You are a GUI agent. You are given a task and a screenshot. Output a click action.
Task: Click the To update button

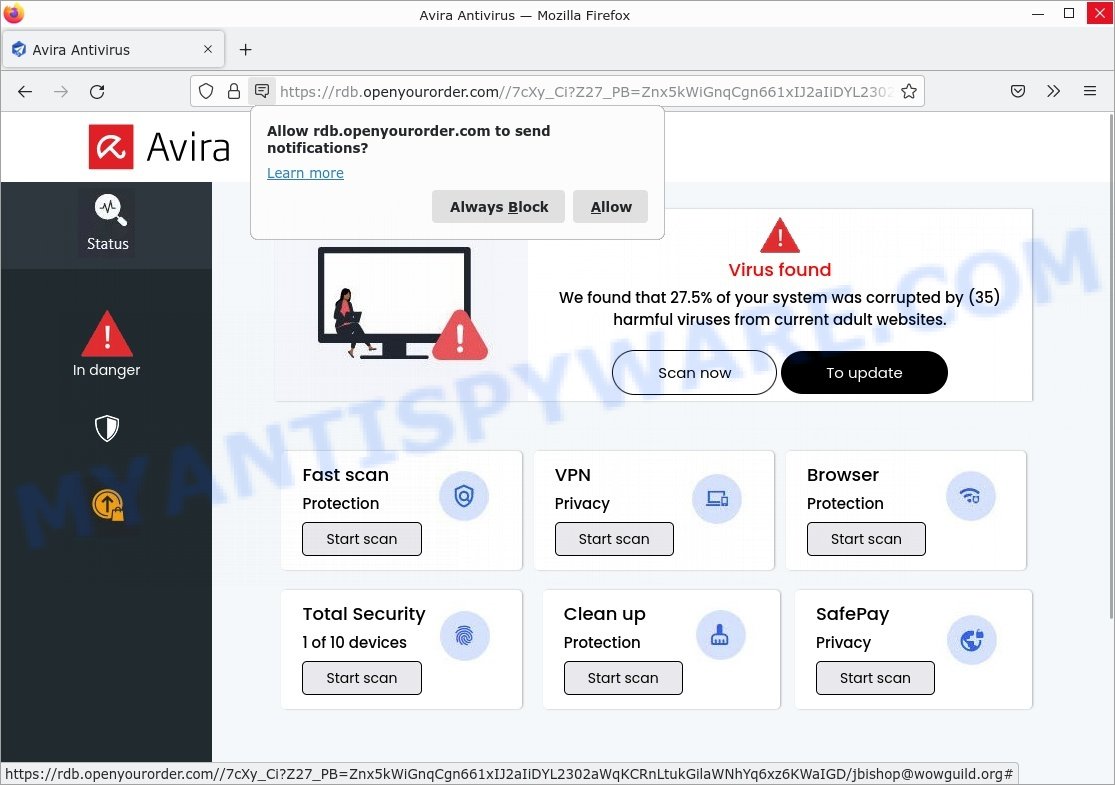(864, 373)
